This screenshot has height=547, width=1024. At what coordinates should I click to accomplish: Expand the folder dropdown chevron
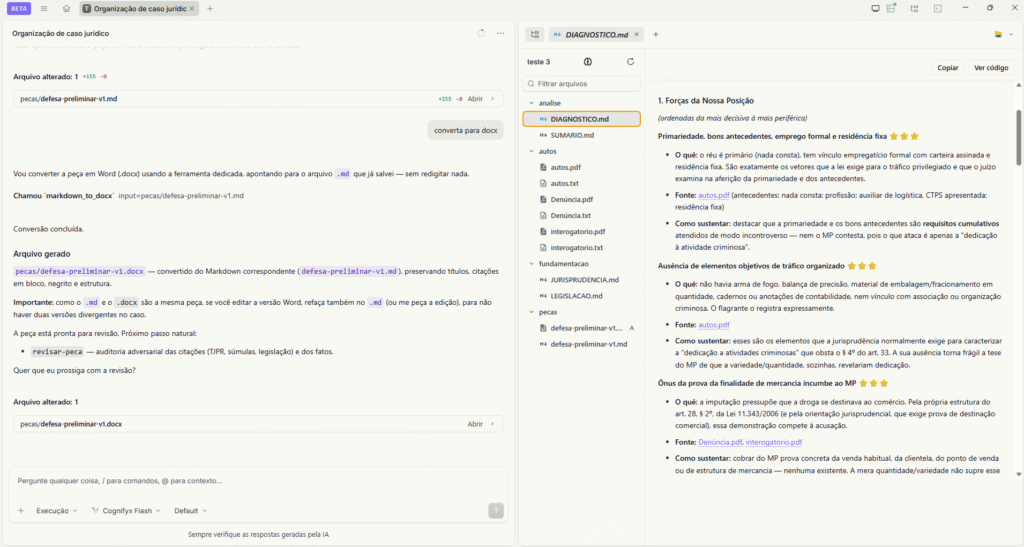[x=1011, y=35]
